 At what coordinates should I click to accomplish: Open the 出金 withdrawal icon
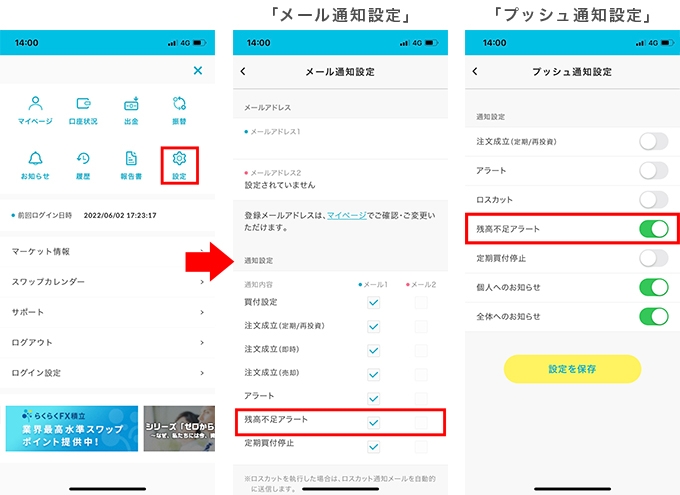coord(131,109)
